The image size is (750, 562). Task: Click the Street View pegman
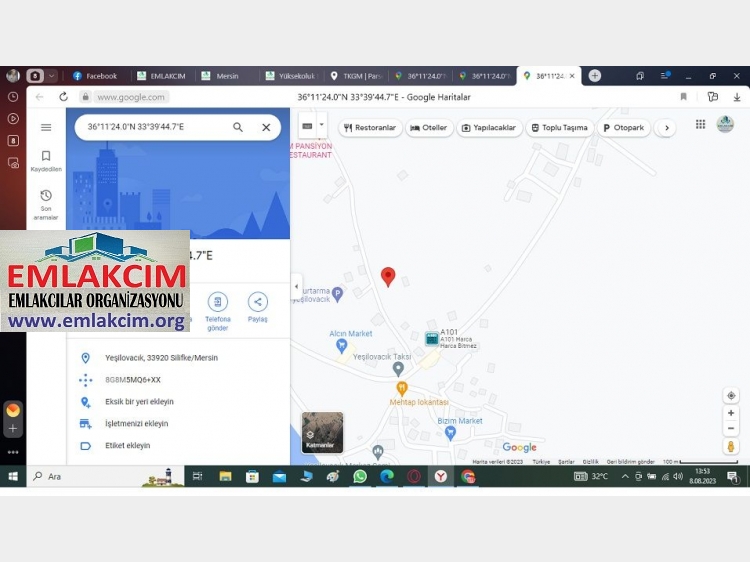point(731,447)
